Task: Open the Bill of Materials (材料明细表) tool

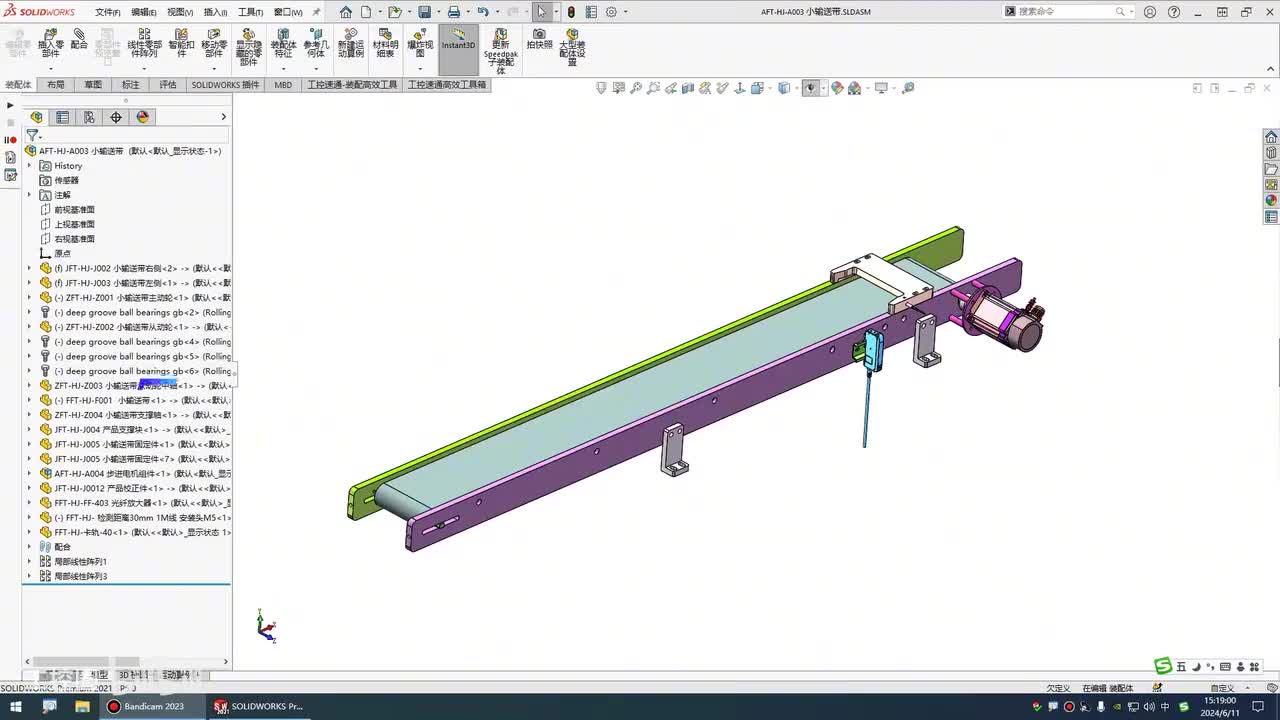Action: [x=385, y=43]
